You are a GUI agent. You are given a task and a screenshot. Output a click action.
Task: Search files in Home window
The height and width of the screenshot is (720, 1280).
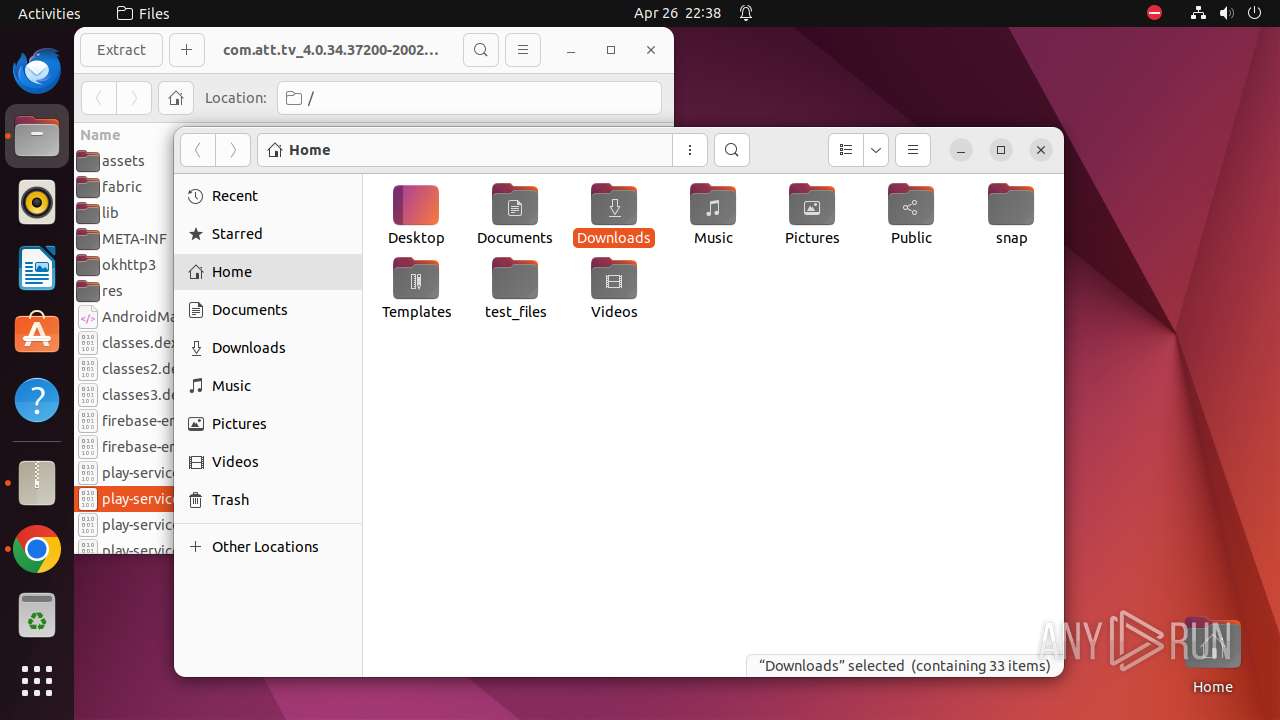732,150
